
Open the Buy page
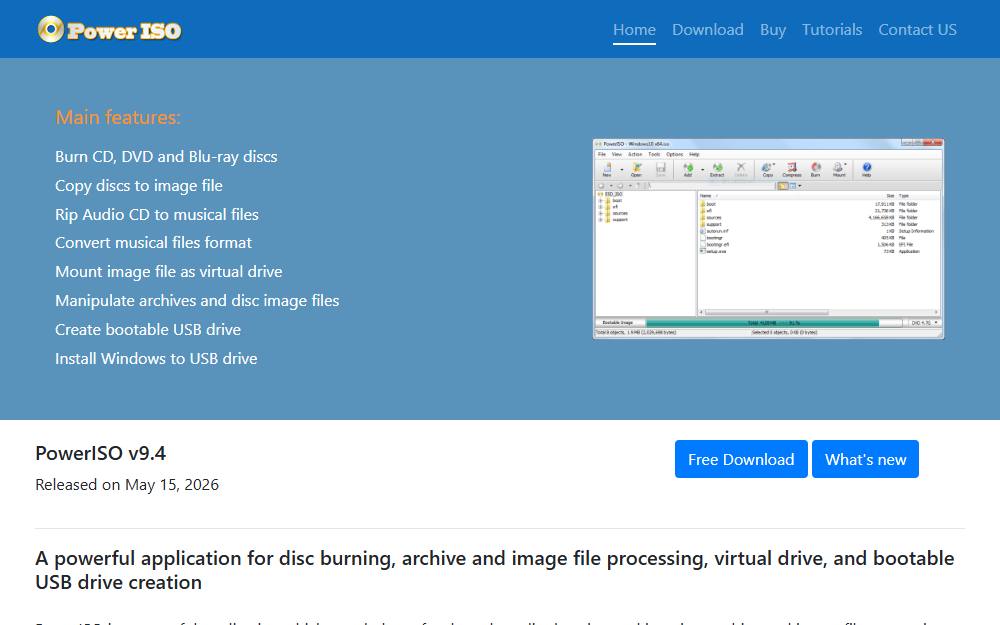click(x=772, y=30)
